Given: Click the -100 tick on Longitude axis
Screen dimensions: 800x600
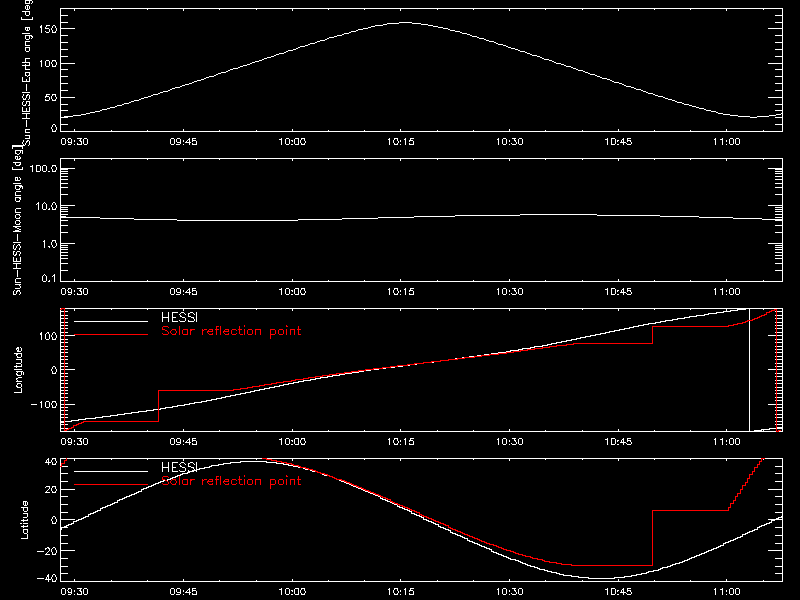Looking at the screenshot, I should (x=44, y=405).
